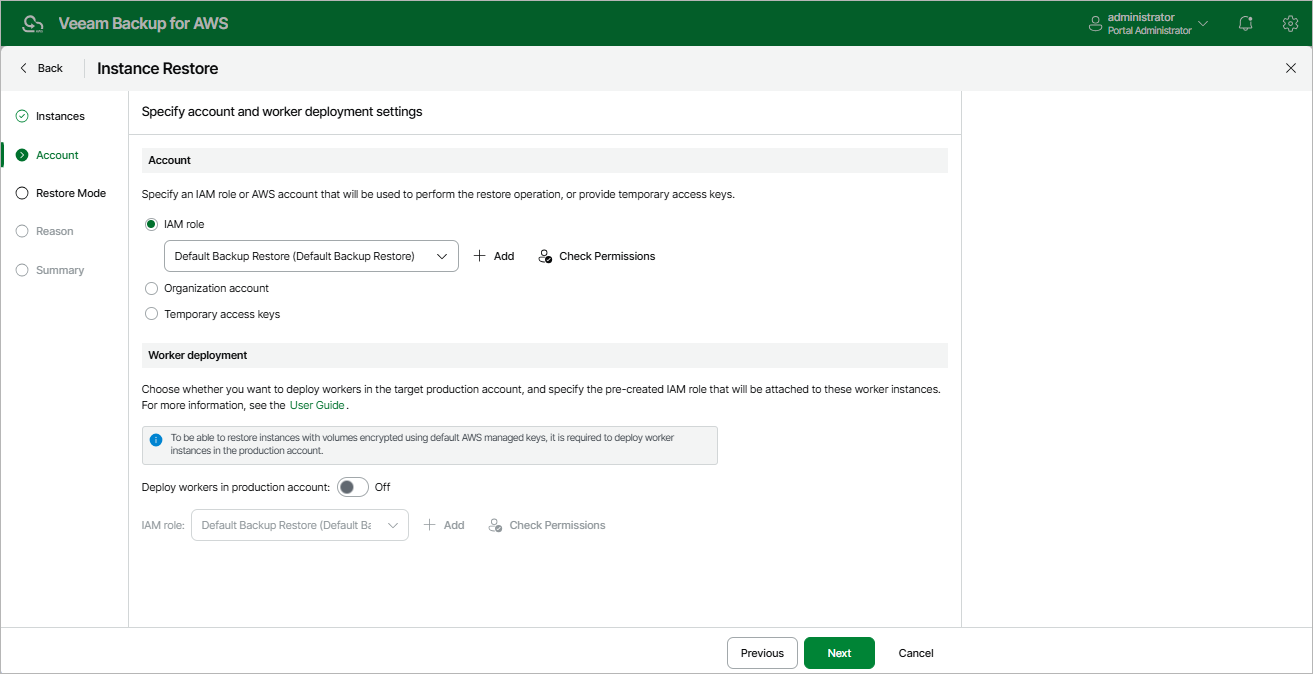Open the User Guide link
The image size is (1313, 674).
317,405
